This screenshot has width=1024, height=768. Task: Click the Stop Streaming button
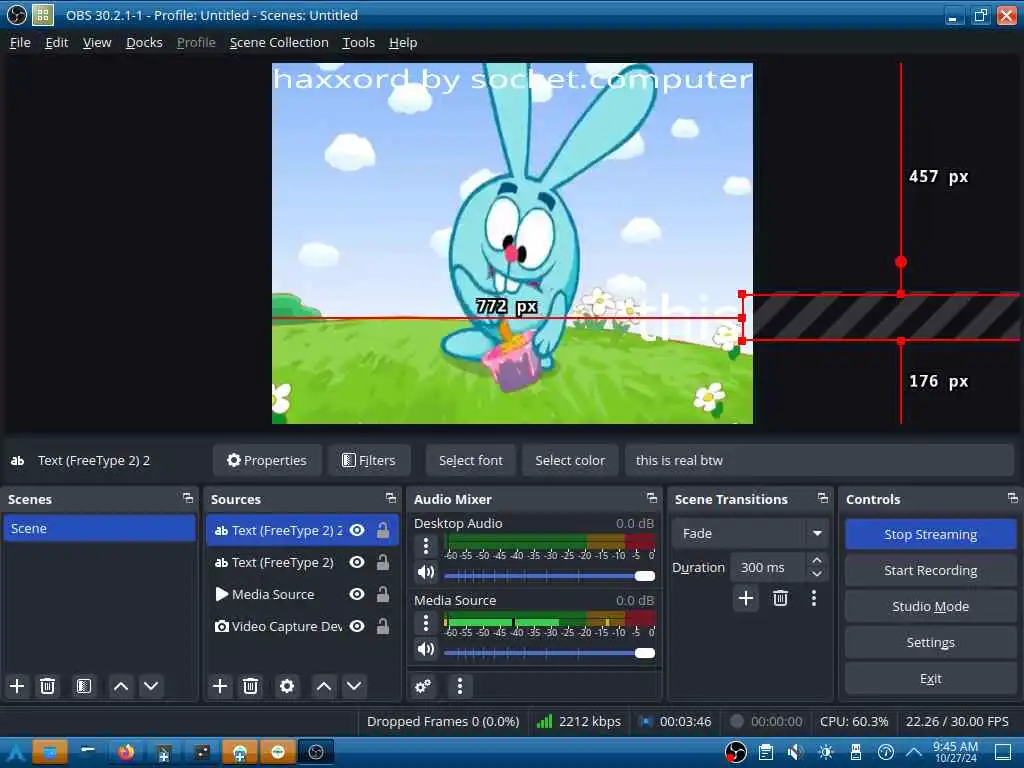[931, 534]
